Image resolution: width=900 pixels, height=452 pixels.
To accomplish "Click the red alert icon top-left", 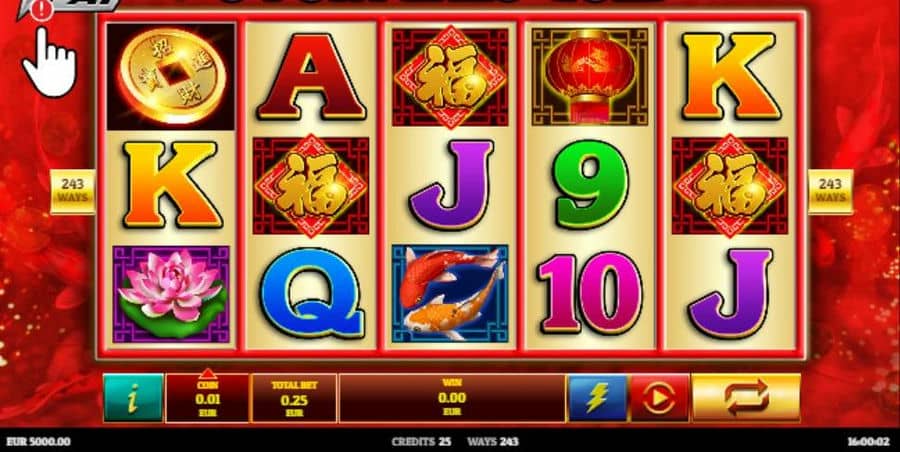I will coord(42,9).
